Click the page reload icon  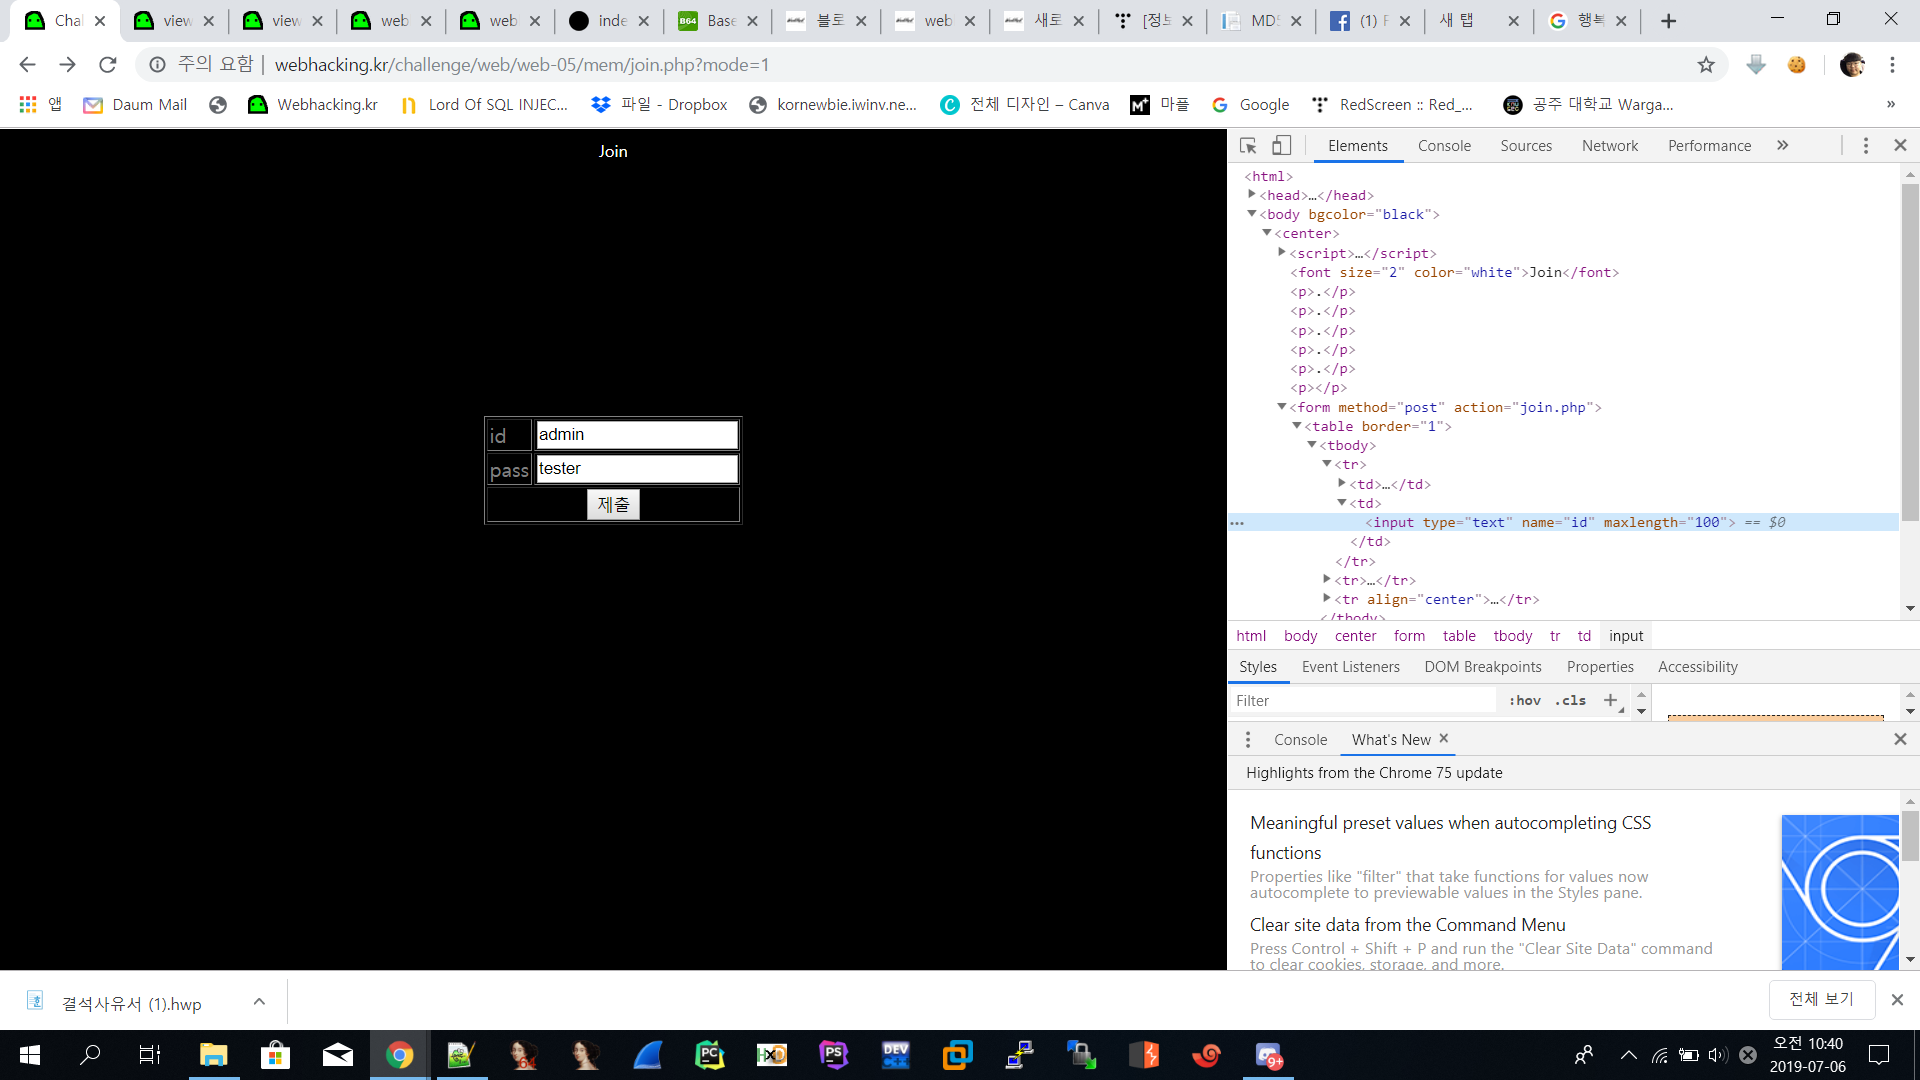coord(108,65)
